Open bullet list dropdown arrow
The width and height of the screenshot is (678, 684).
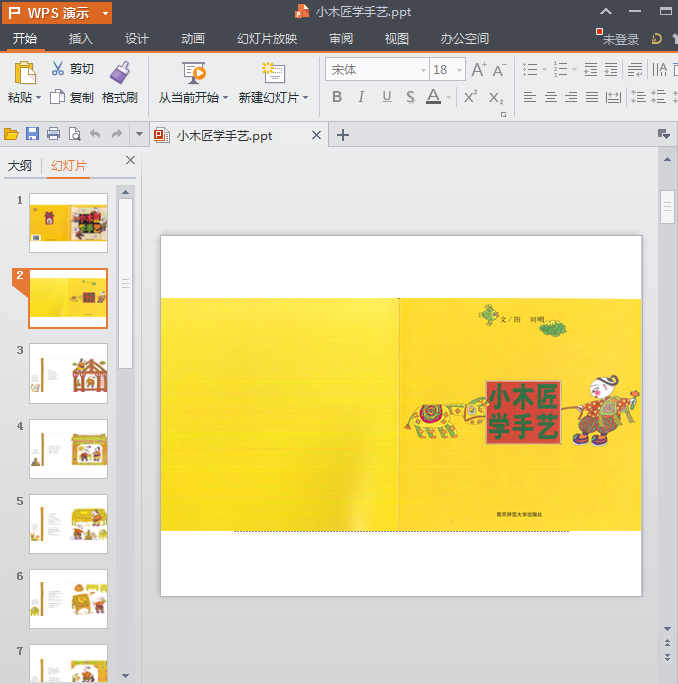pyautogui.click(x=544, y=69)
